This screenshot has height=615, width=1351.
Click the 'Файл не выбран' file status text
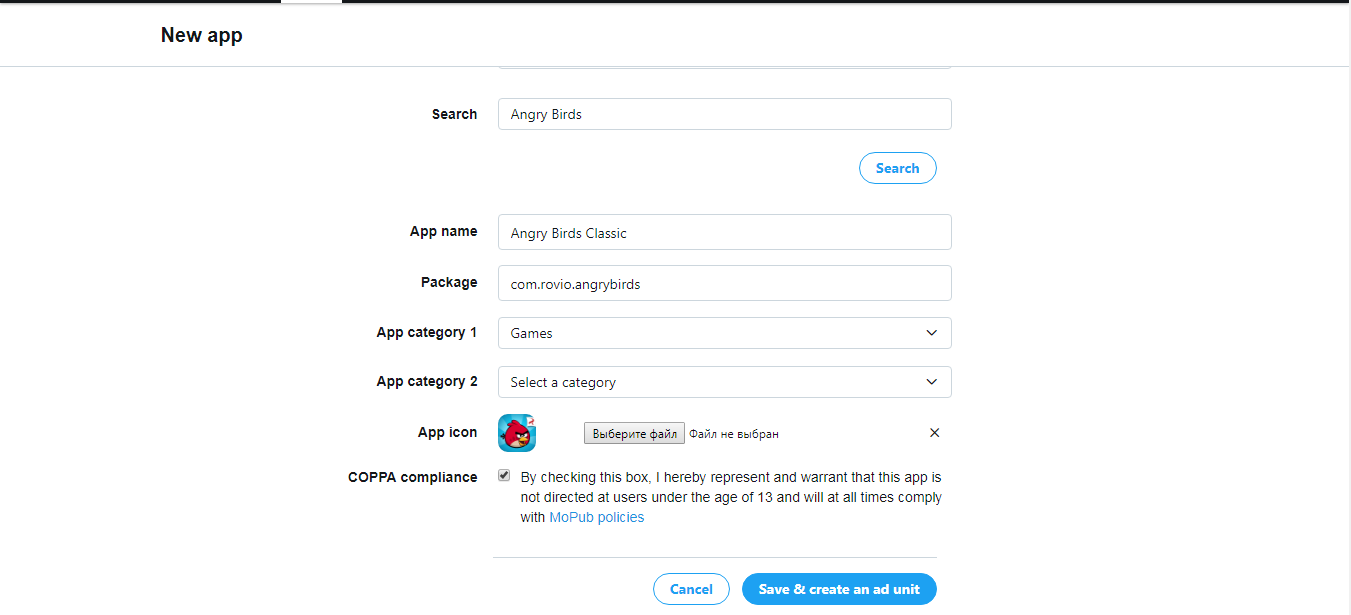click(x=733, y=434)
